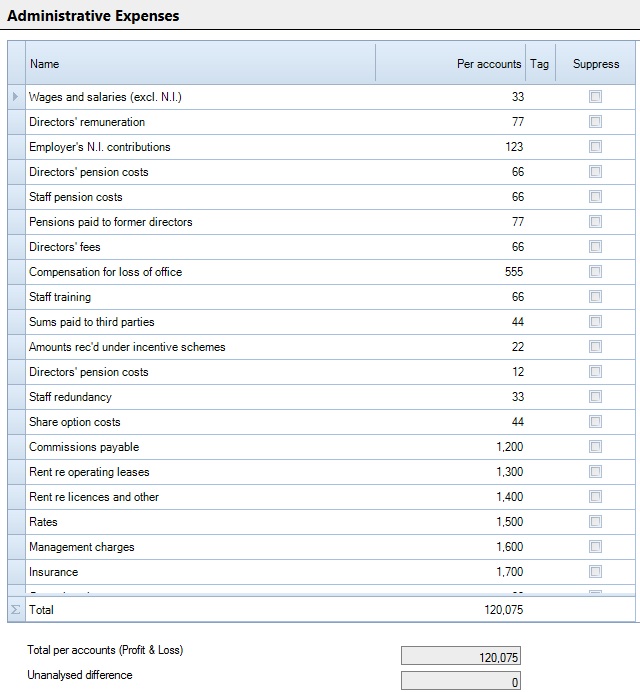Tick Suppress for Commissions payable

click(x=595, y=447)
